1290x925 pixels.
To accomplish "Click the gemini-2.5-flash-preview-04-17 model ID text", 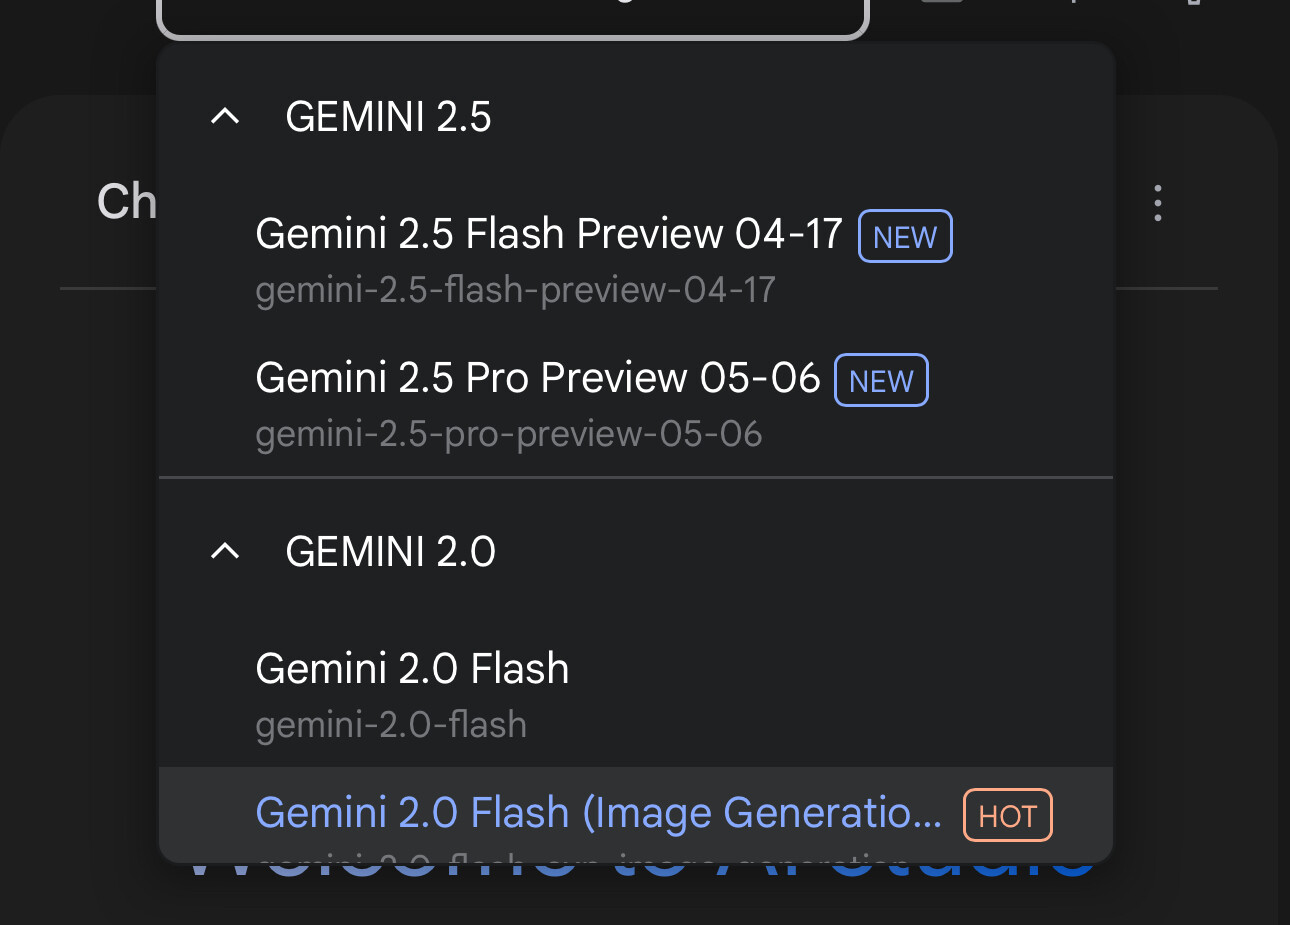I will click(515, 290).
